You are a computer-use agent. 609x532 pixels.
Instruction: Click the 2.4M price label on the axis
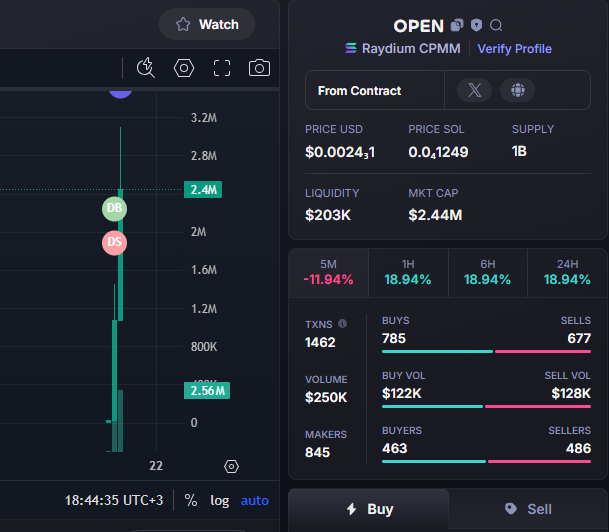(203, 190)
